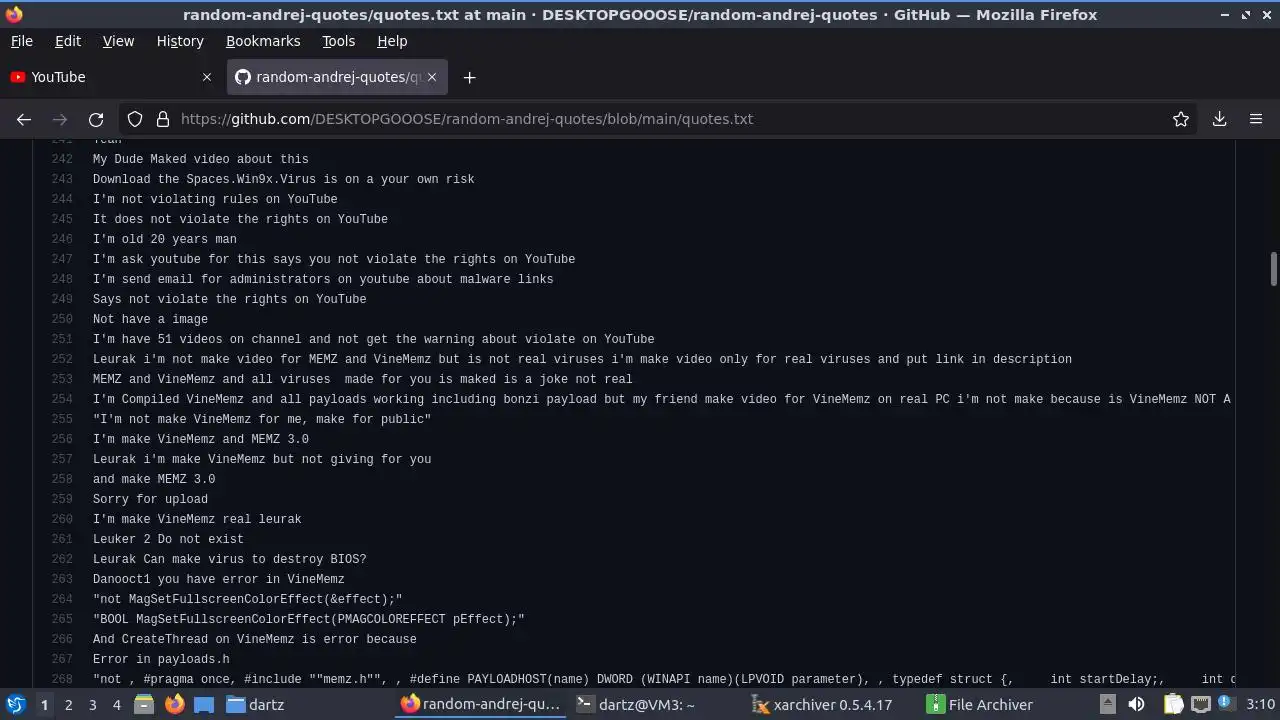Click text "Leuker 2 Do not exist"
This screenshot has height=720, width=1280.
click(x=168, y=539)
